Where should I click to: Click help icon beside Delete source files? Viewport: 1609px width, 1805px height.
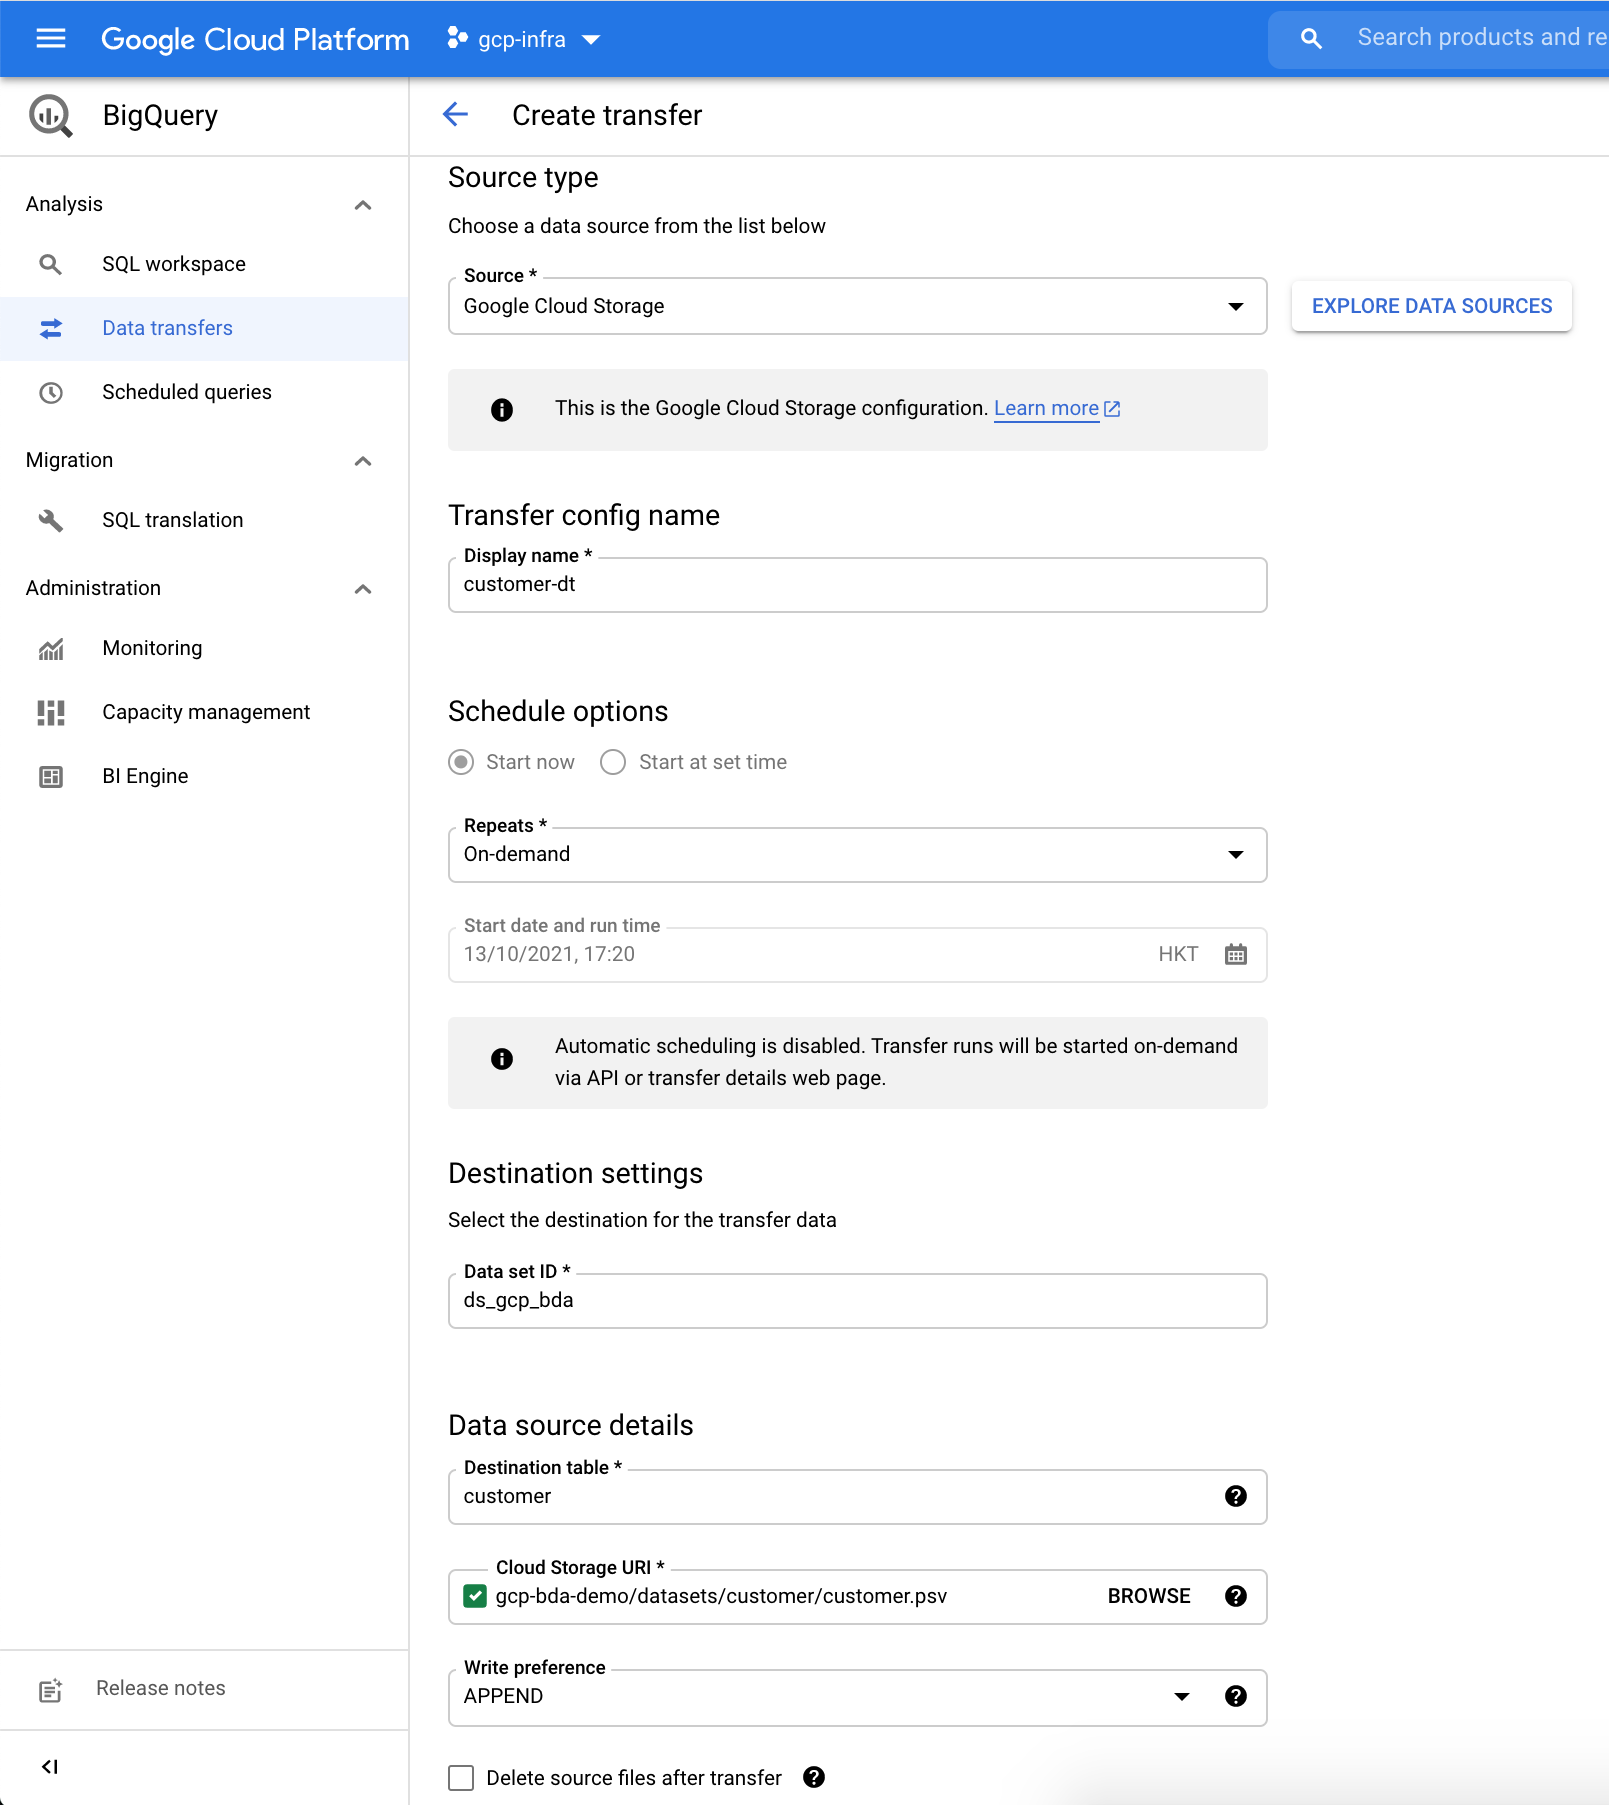[814, 1777]
